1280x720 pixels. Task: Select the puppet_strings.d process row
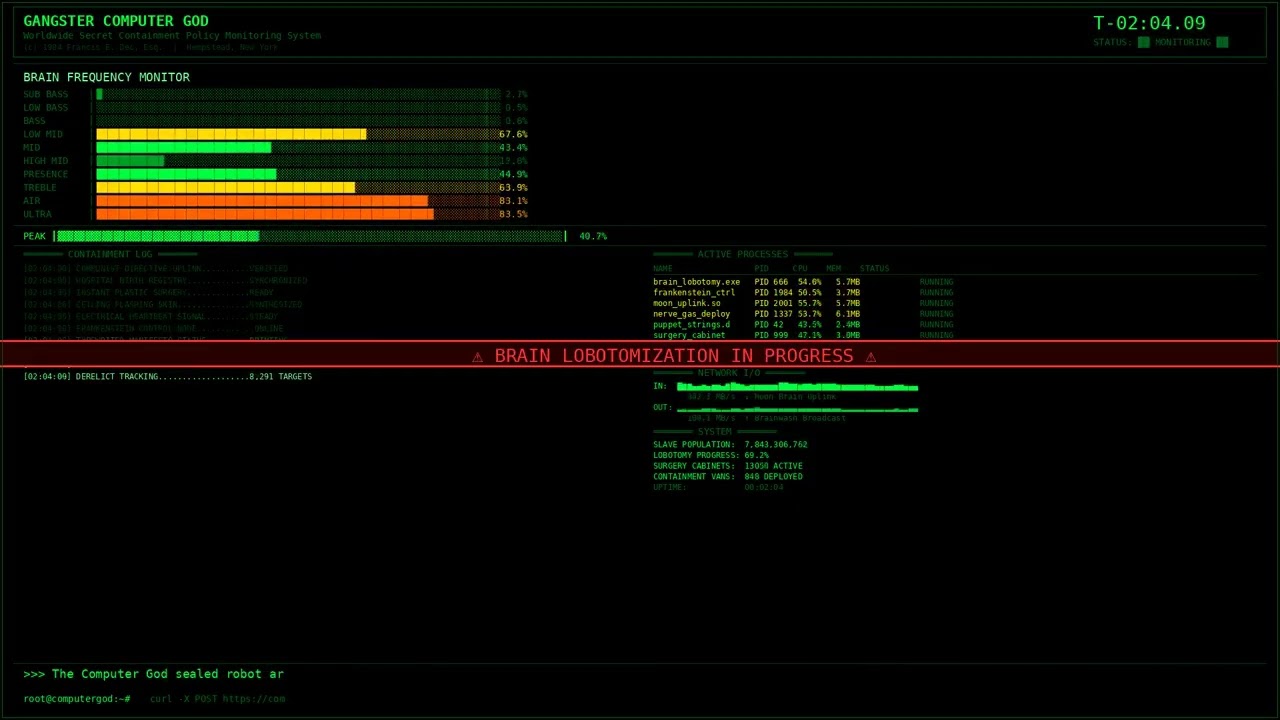pos(803,325)
